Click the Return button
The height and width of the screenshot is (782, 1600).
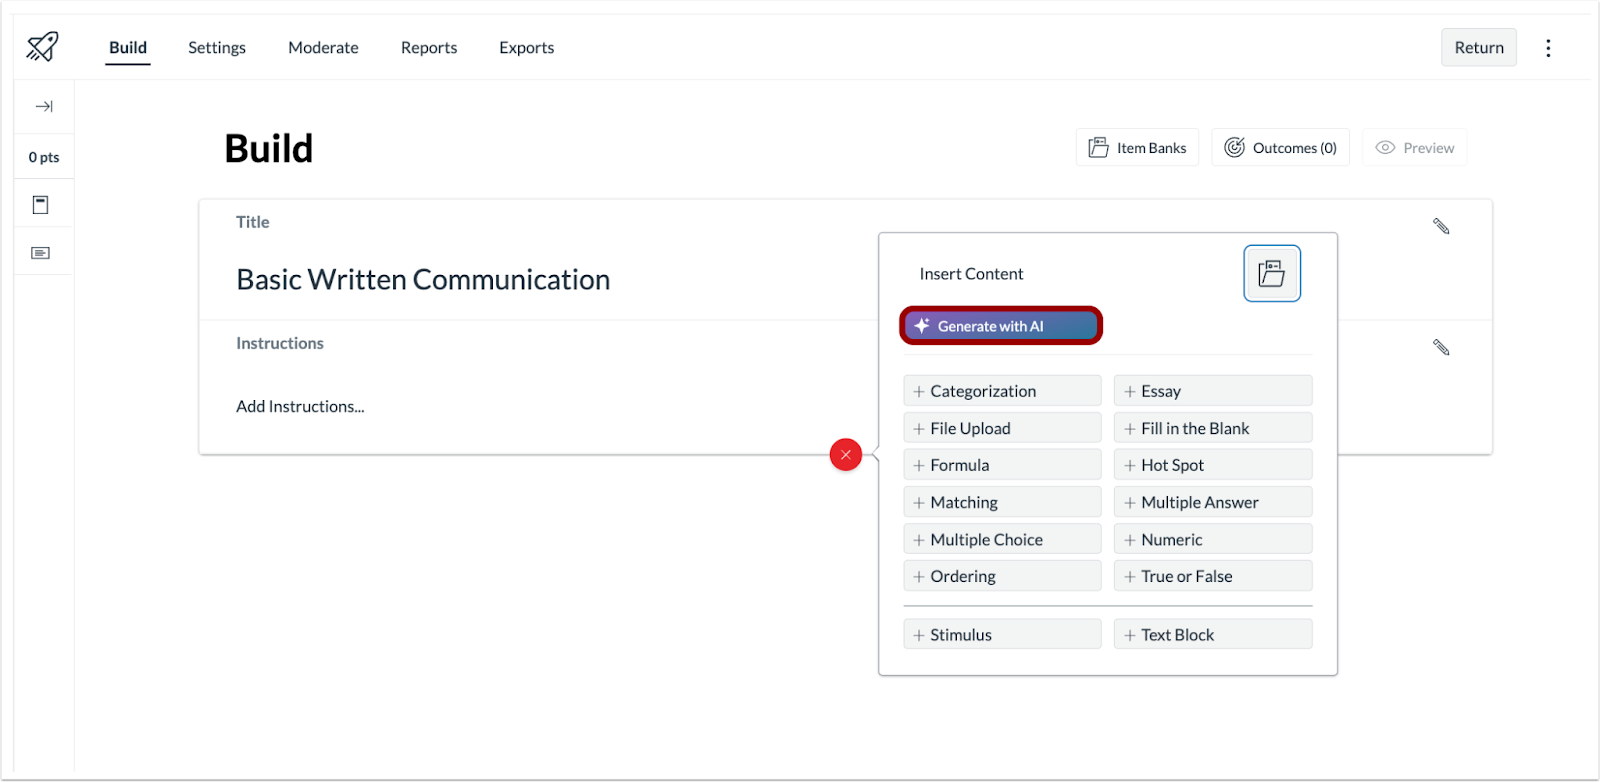(x=1479, y=47)
